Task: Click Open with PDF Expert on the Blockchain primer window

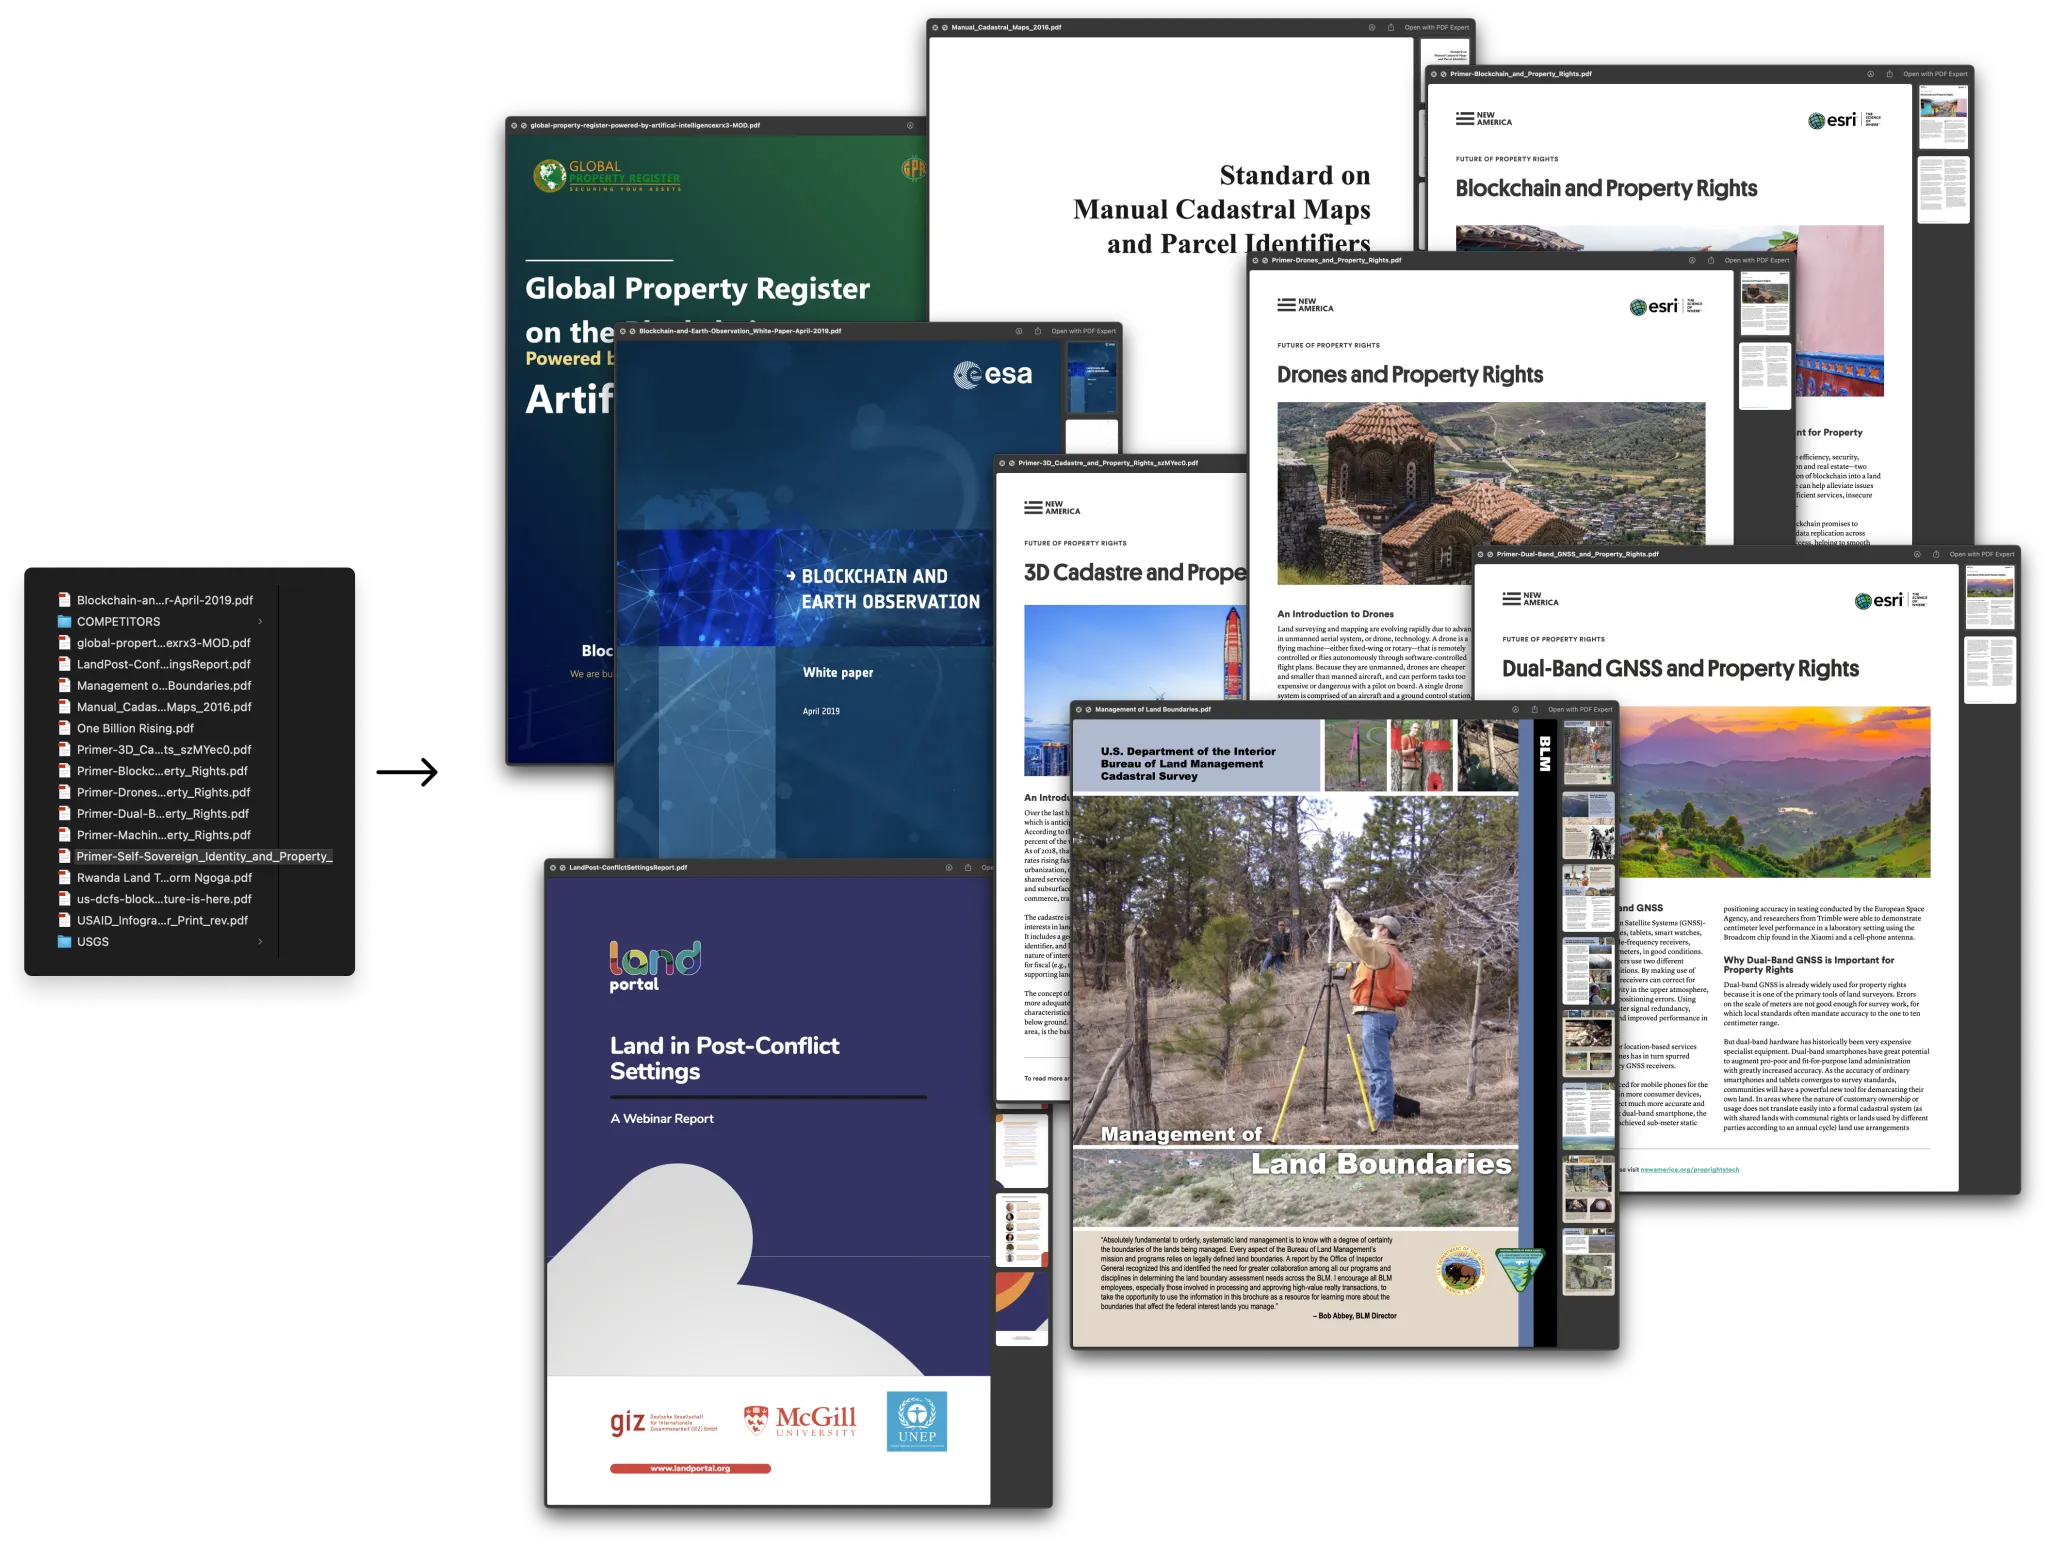Action: click(x=1938, y=74)
